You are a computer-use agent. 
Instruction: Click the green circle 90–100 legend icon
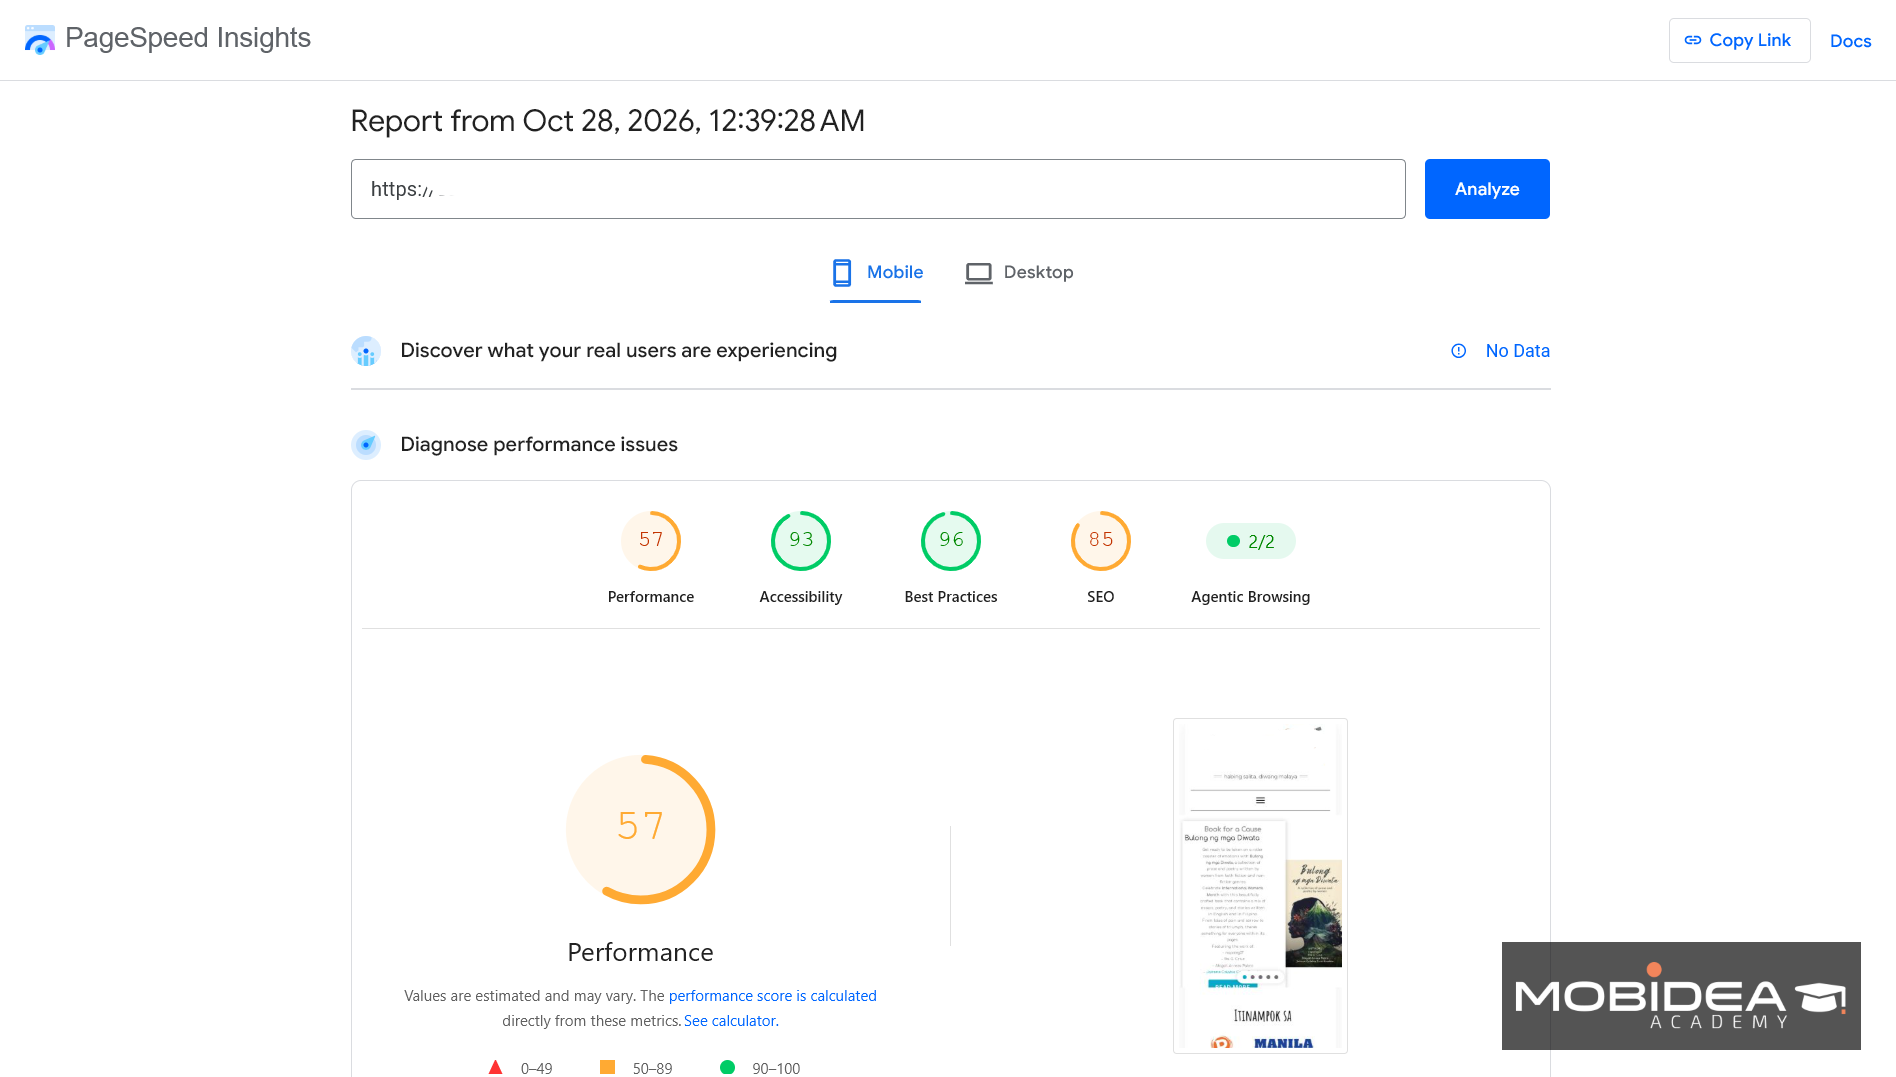727,1067
